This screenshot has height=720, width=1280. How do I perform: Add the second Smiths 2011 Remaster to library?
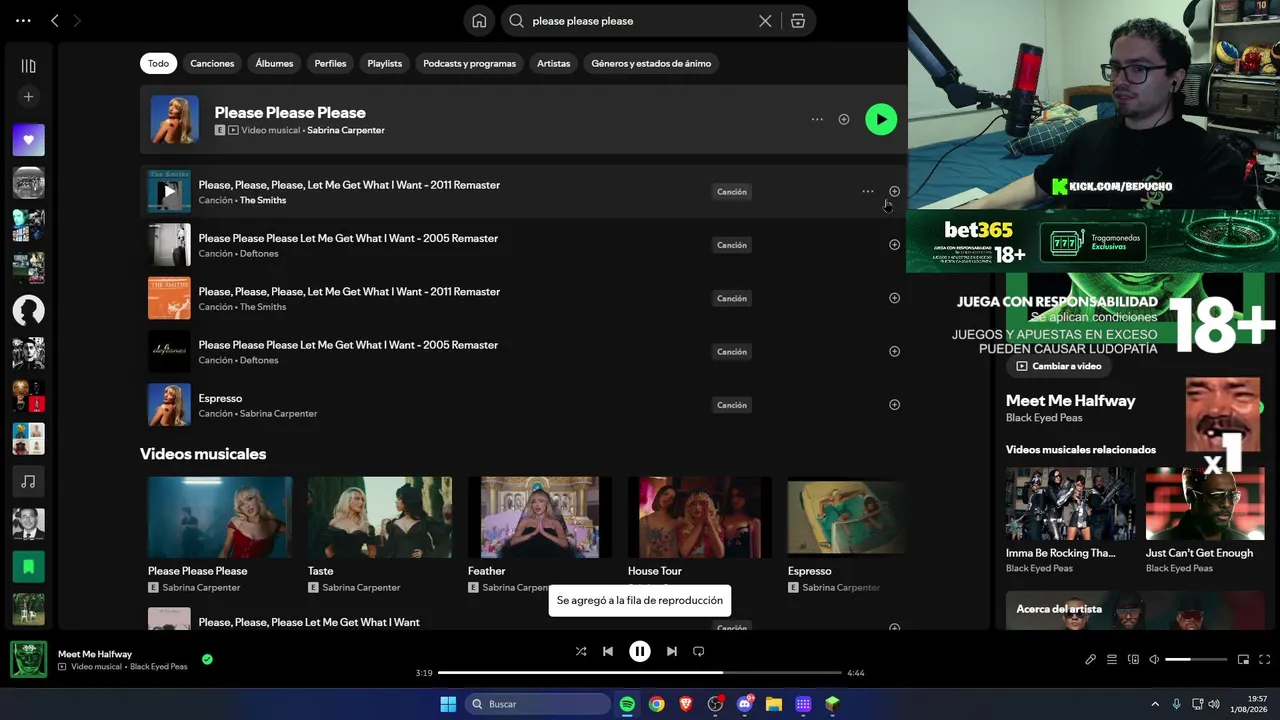[x=894, y=298]
